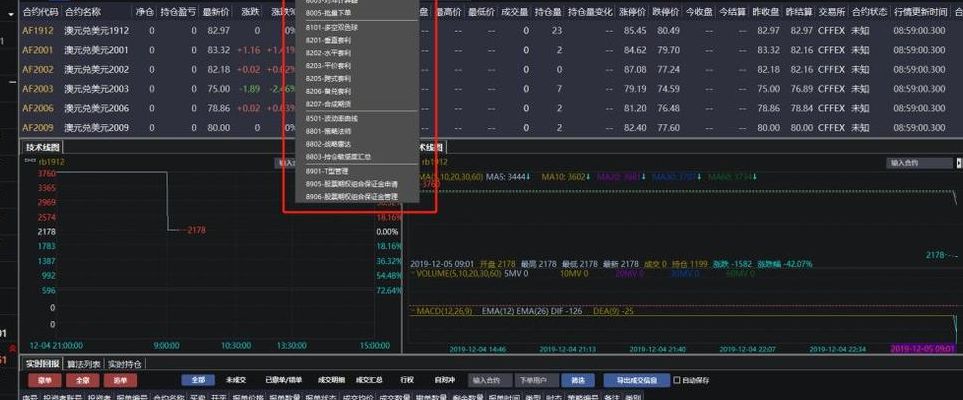The image size is (963, 400).
Task: Switch to the 实时回报 tab
Action: [42, 364]
